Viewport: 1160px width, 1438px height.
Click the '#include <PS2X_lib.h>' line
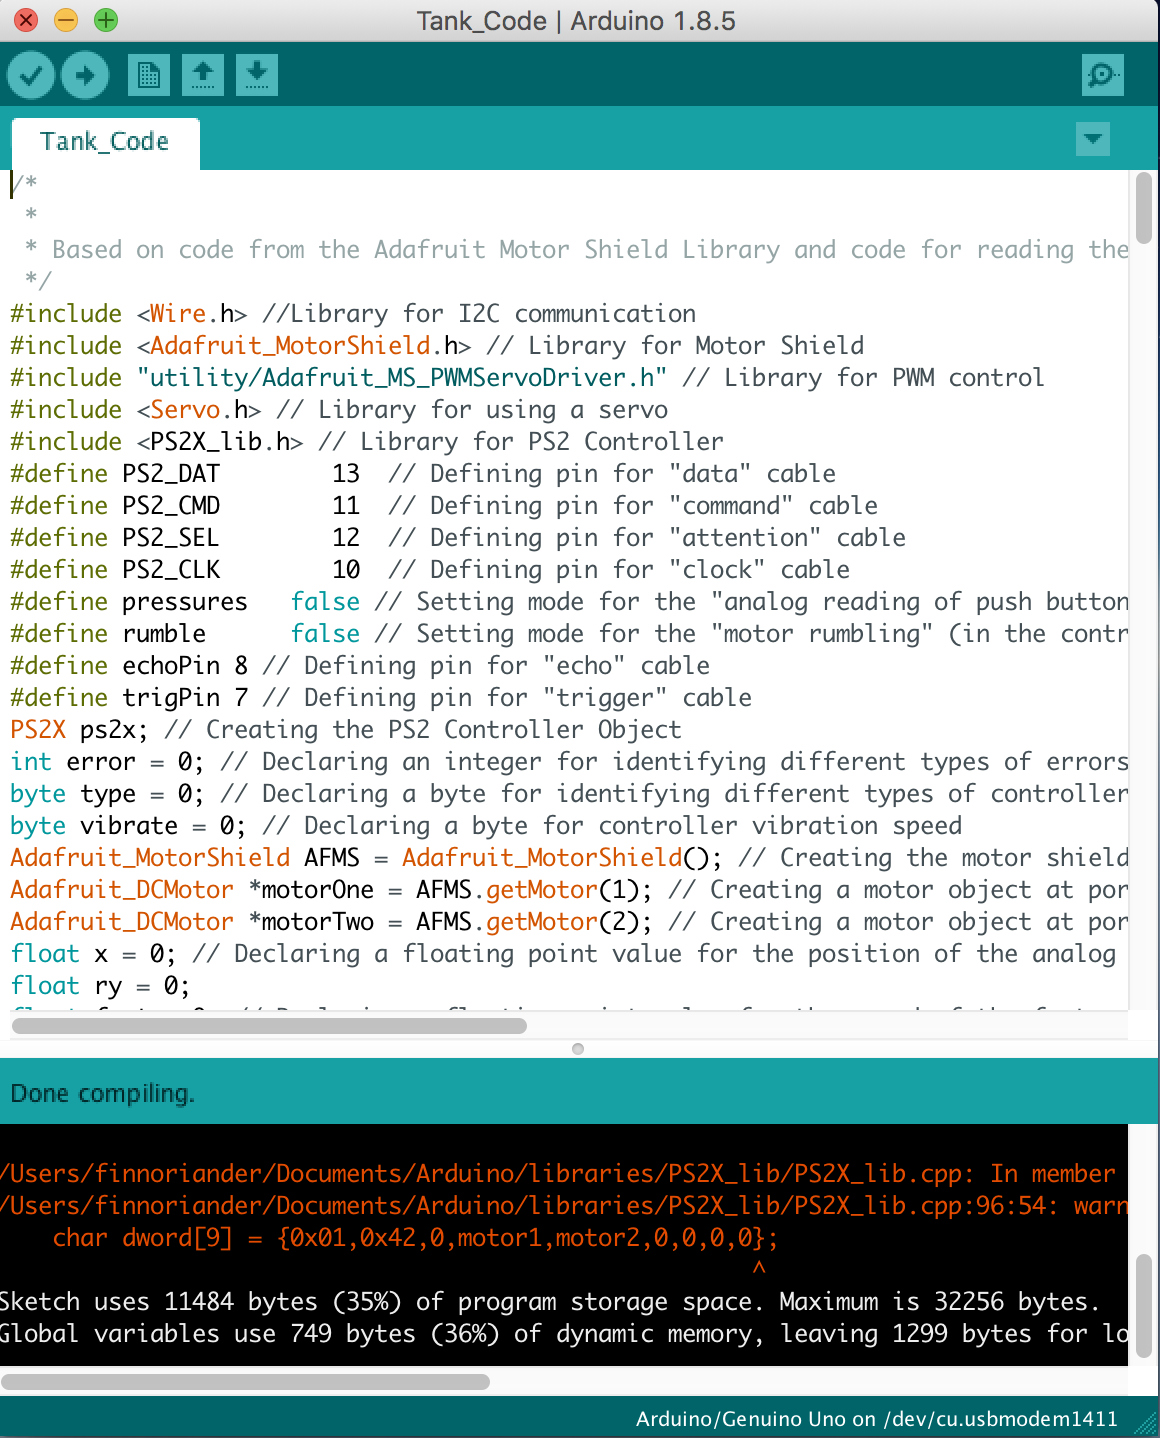pyautogui.click(x=367, y=442)
